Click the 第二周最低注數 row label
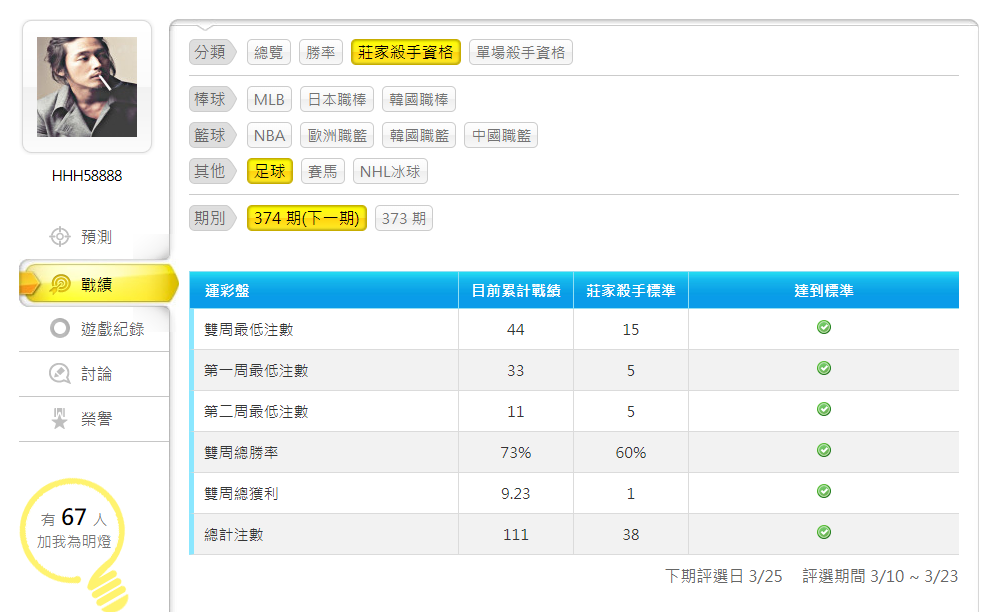983x612 pixels. point(256,411)
